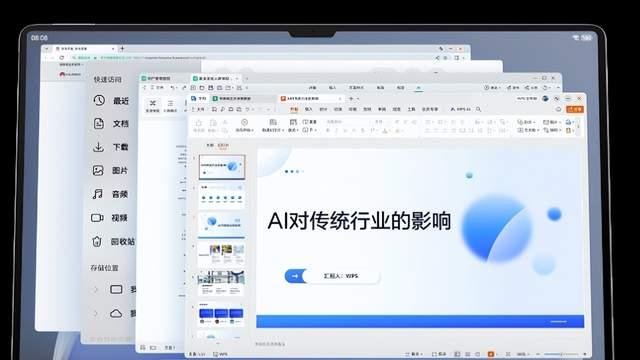Open 下载 (Downloads) in file manager sidebar

click(111, 147)
